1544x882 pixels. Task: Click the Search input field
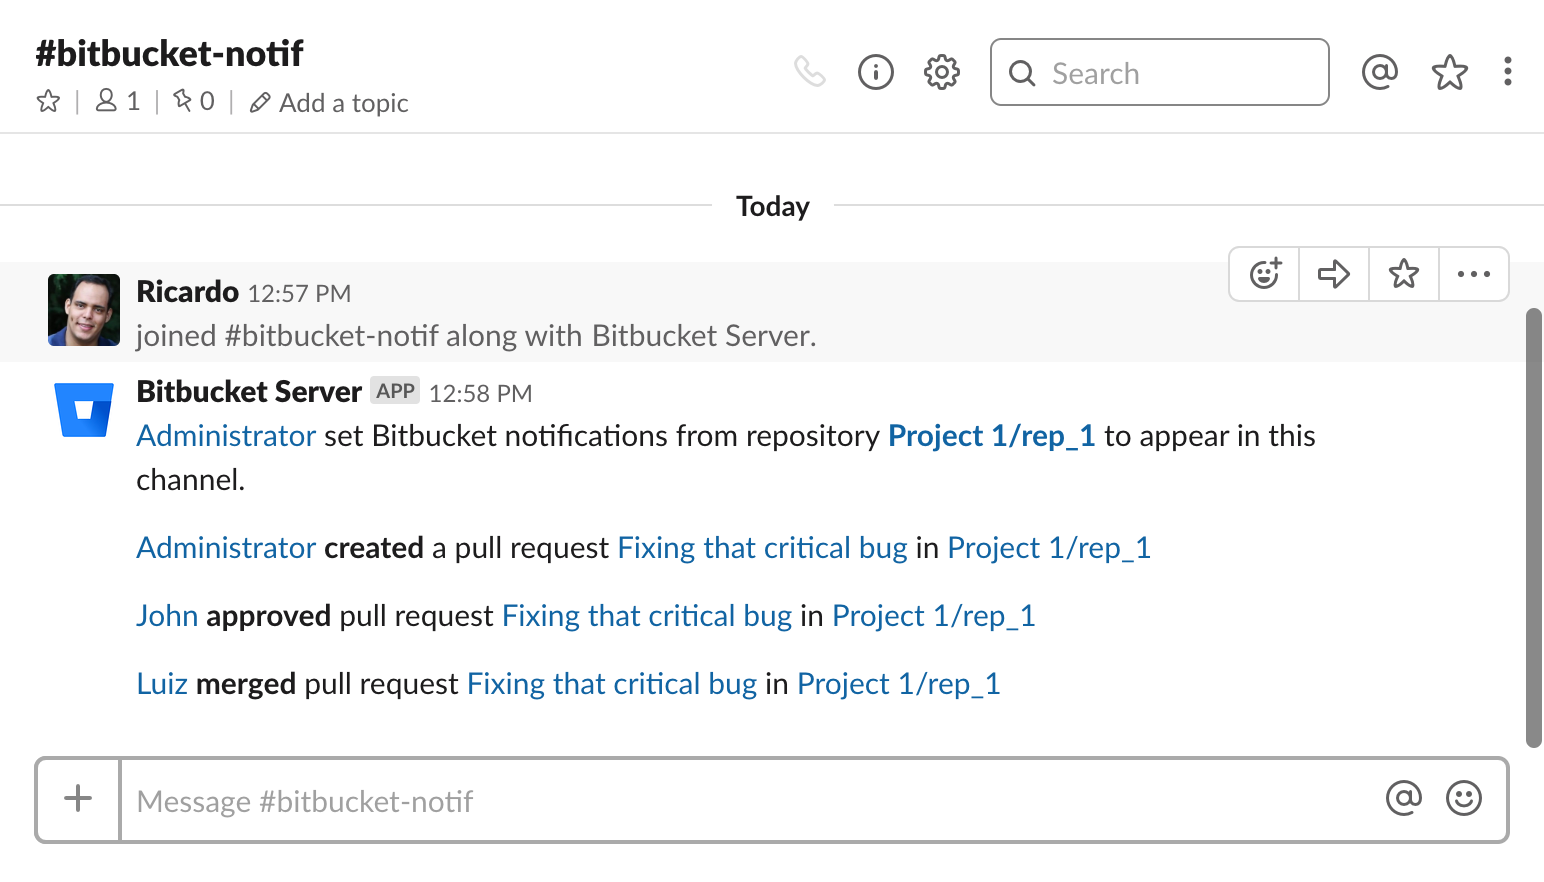1159,72
